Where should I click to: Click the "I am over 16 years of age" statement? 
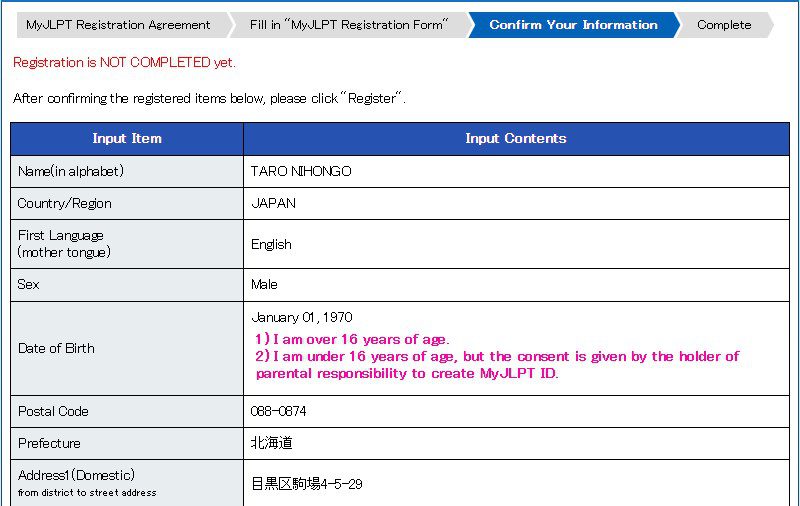(352, 340)
